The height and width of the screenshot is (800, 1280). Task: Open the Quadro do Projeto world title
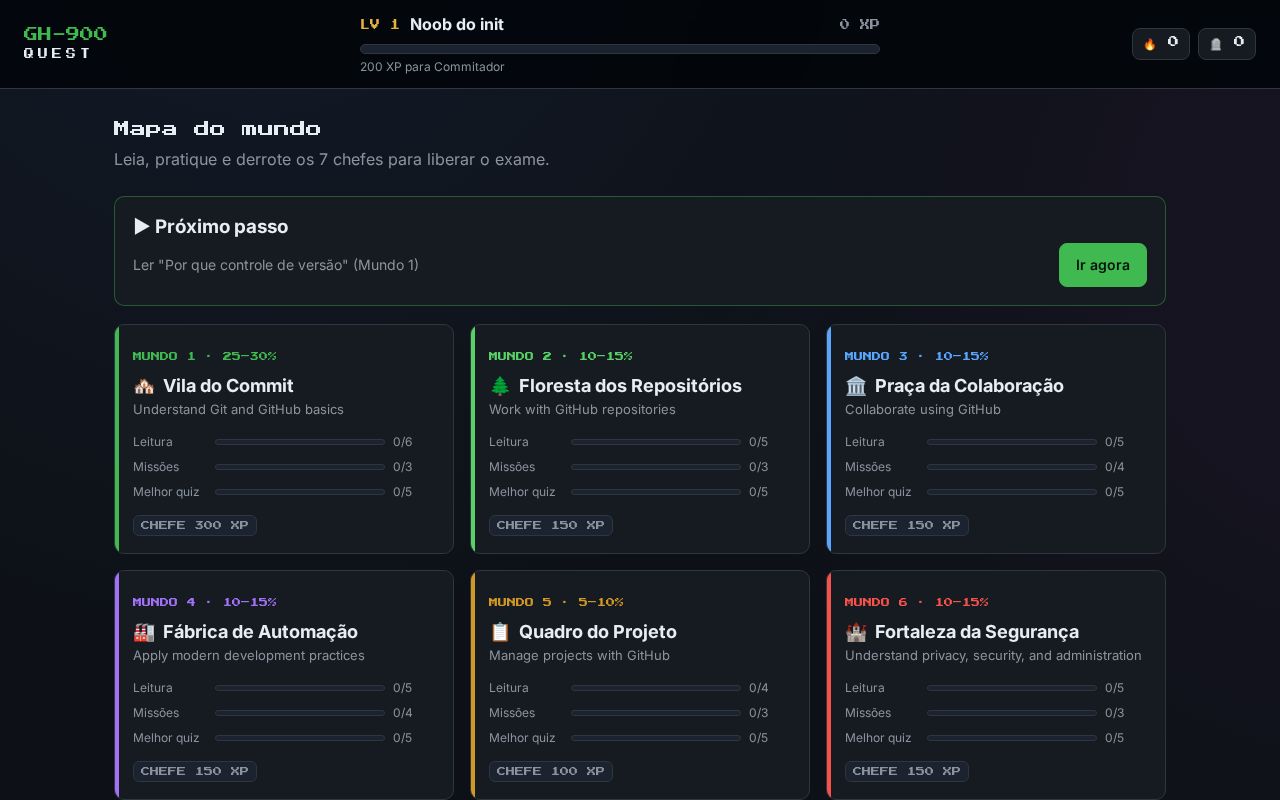coord(598,632)
